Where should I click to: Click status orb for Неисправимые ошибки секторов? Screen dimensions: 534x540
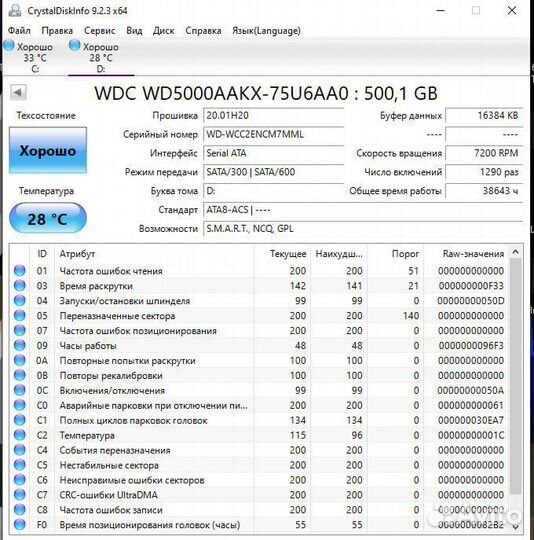(20, 480)
